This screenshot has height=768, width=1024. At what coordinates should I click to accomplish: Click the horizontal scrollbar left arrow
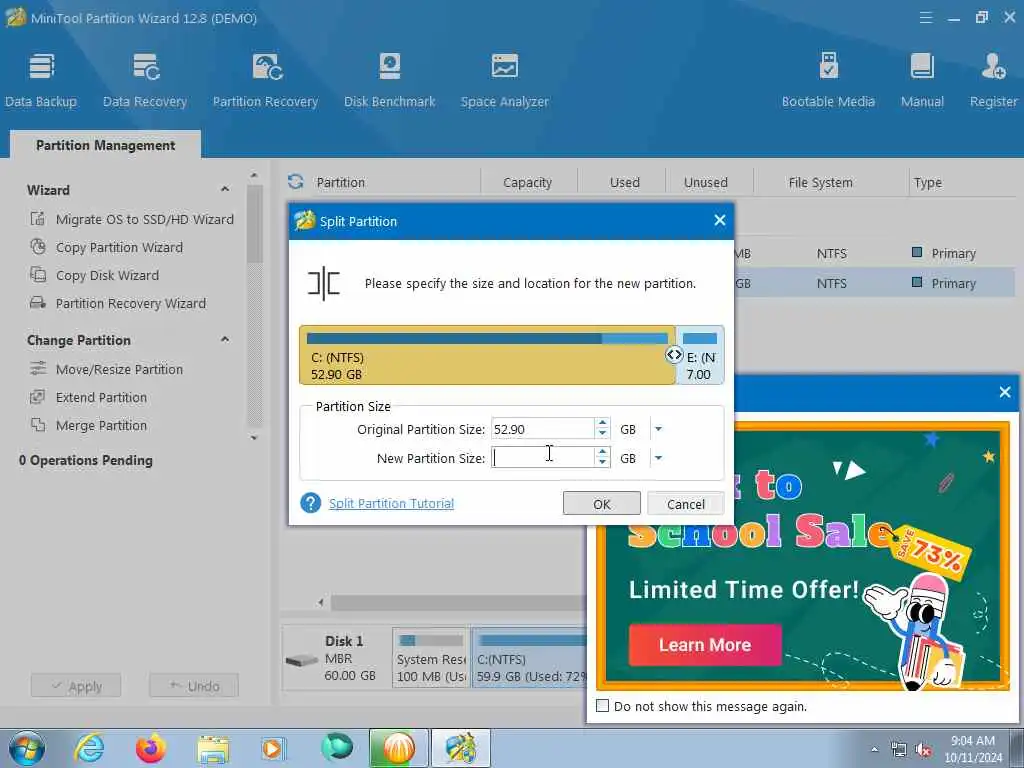321,602
